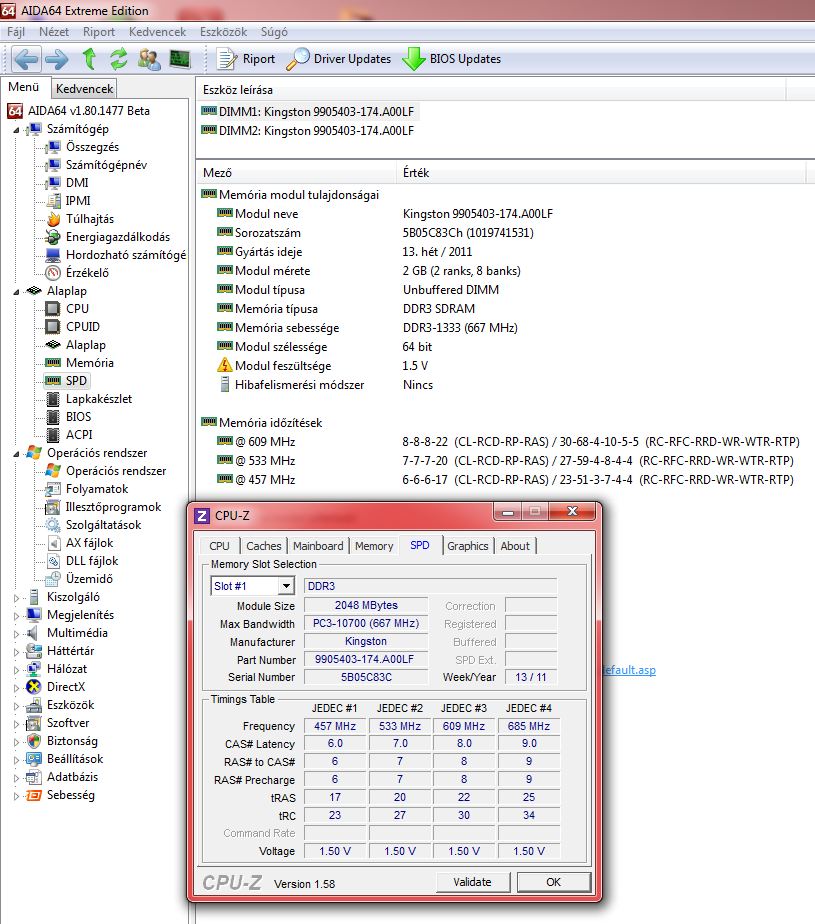Open the BIOS tree item
The width and height of the screenshot is (815, 924).
pyautogui.click(x=78, y=417)
